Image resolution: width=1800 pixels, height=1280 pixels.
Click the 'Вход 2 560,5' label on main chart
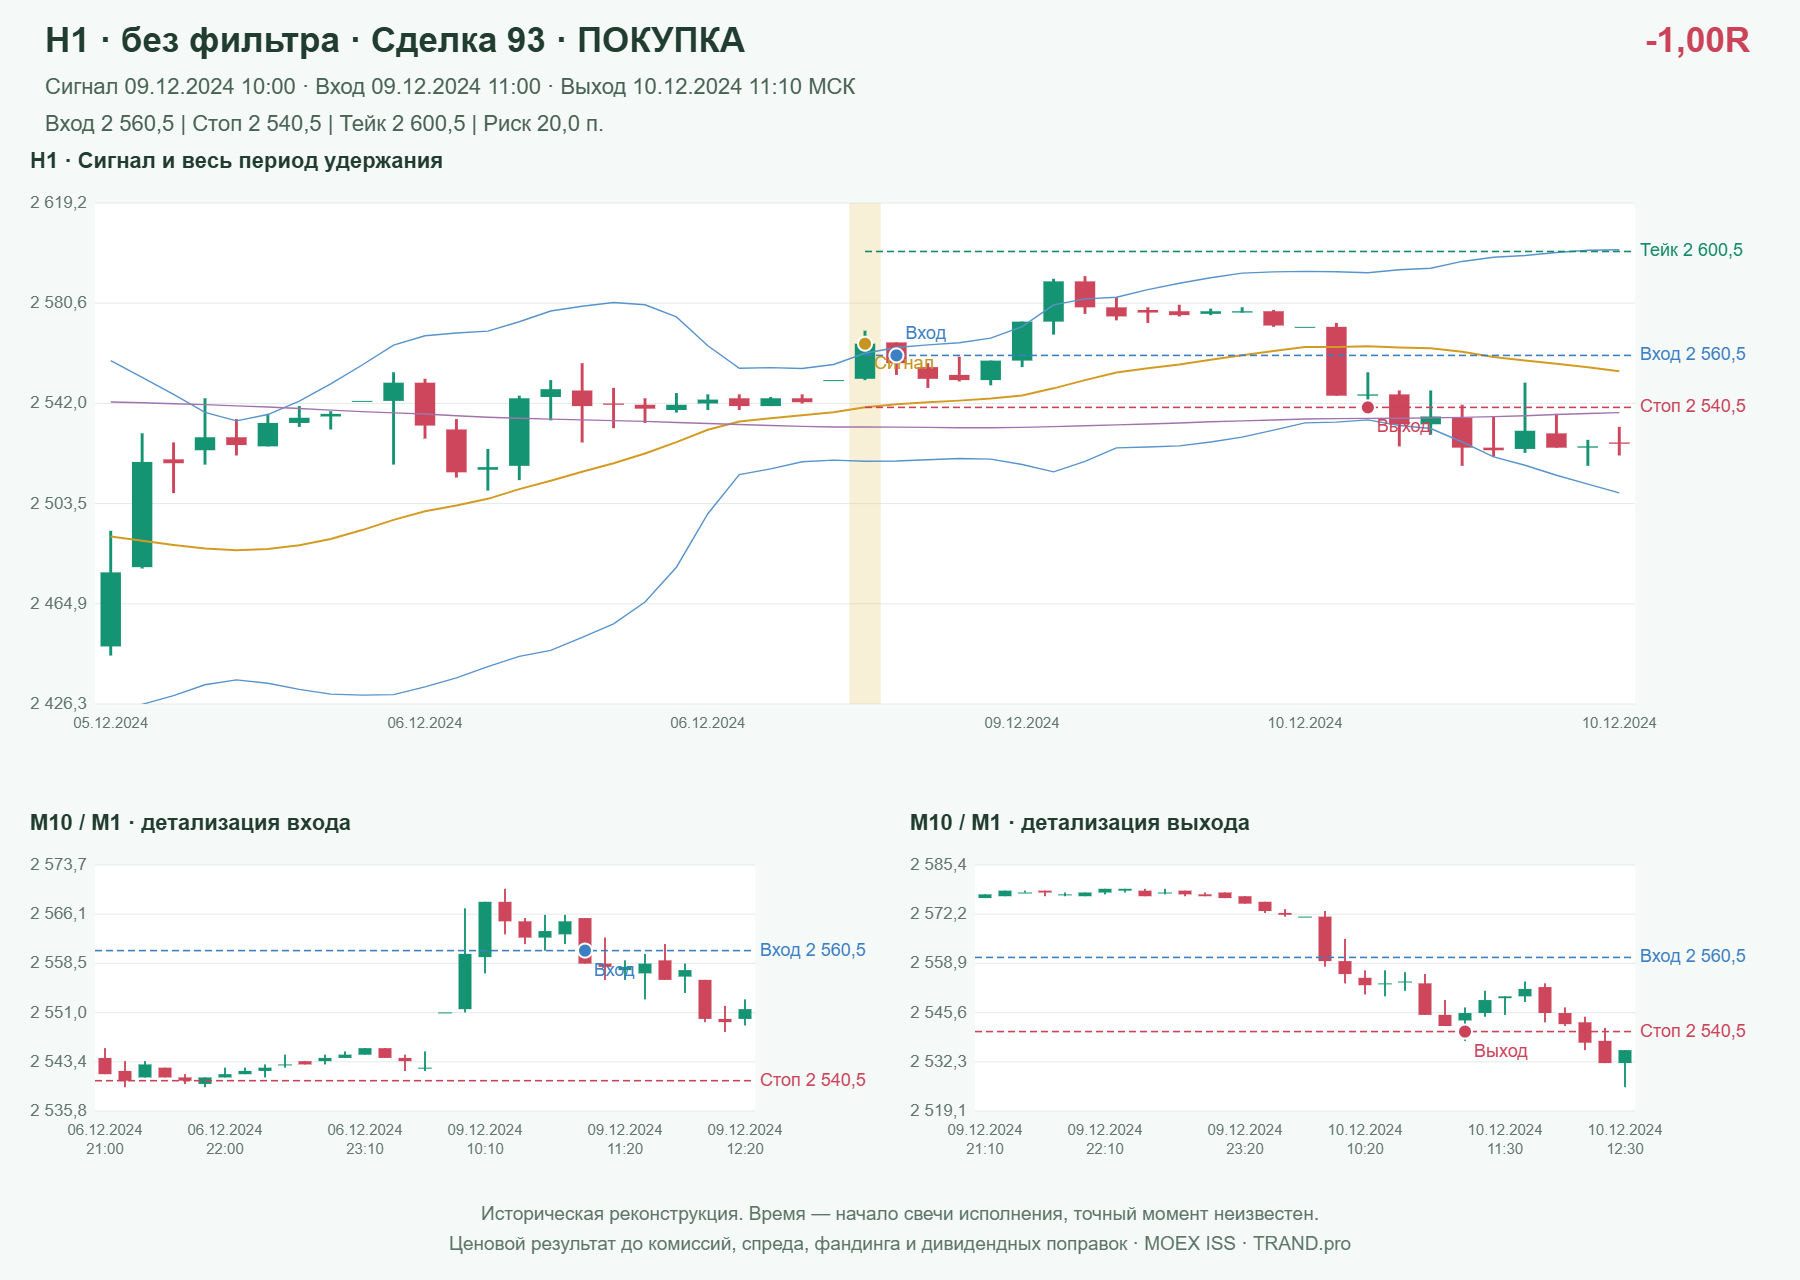tap(1693, 354)
